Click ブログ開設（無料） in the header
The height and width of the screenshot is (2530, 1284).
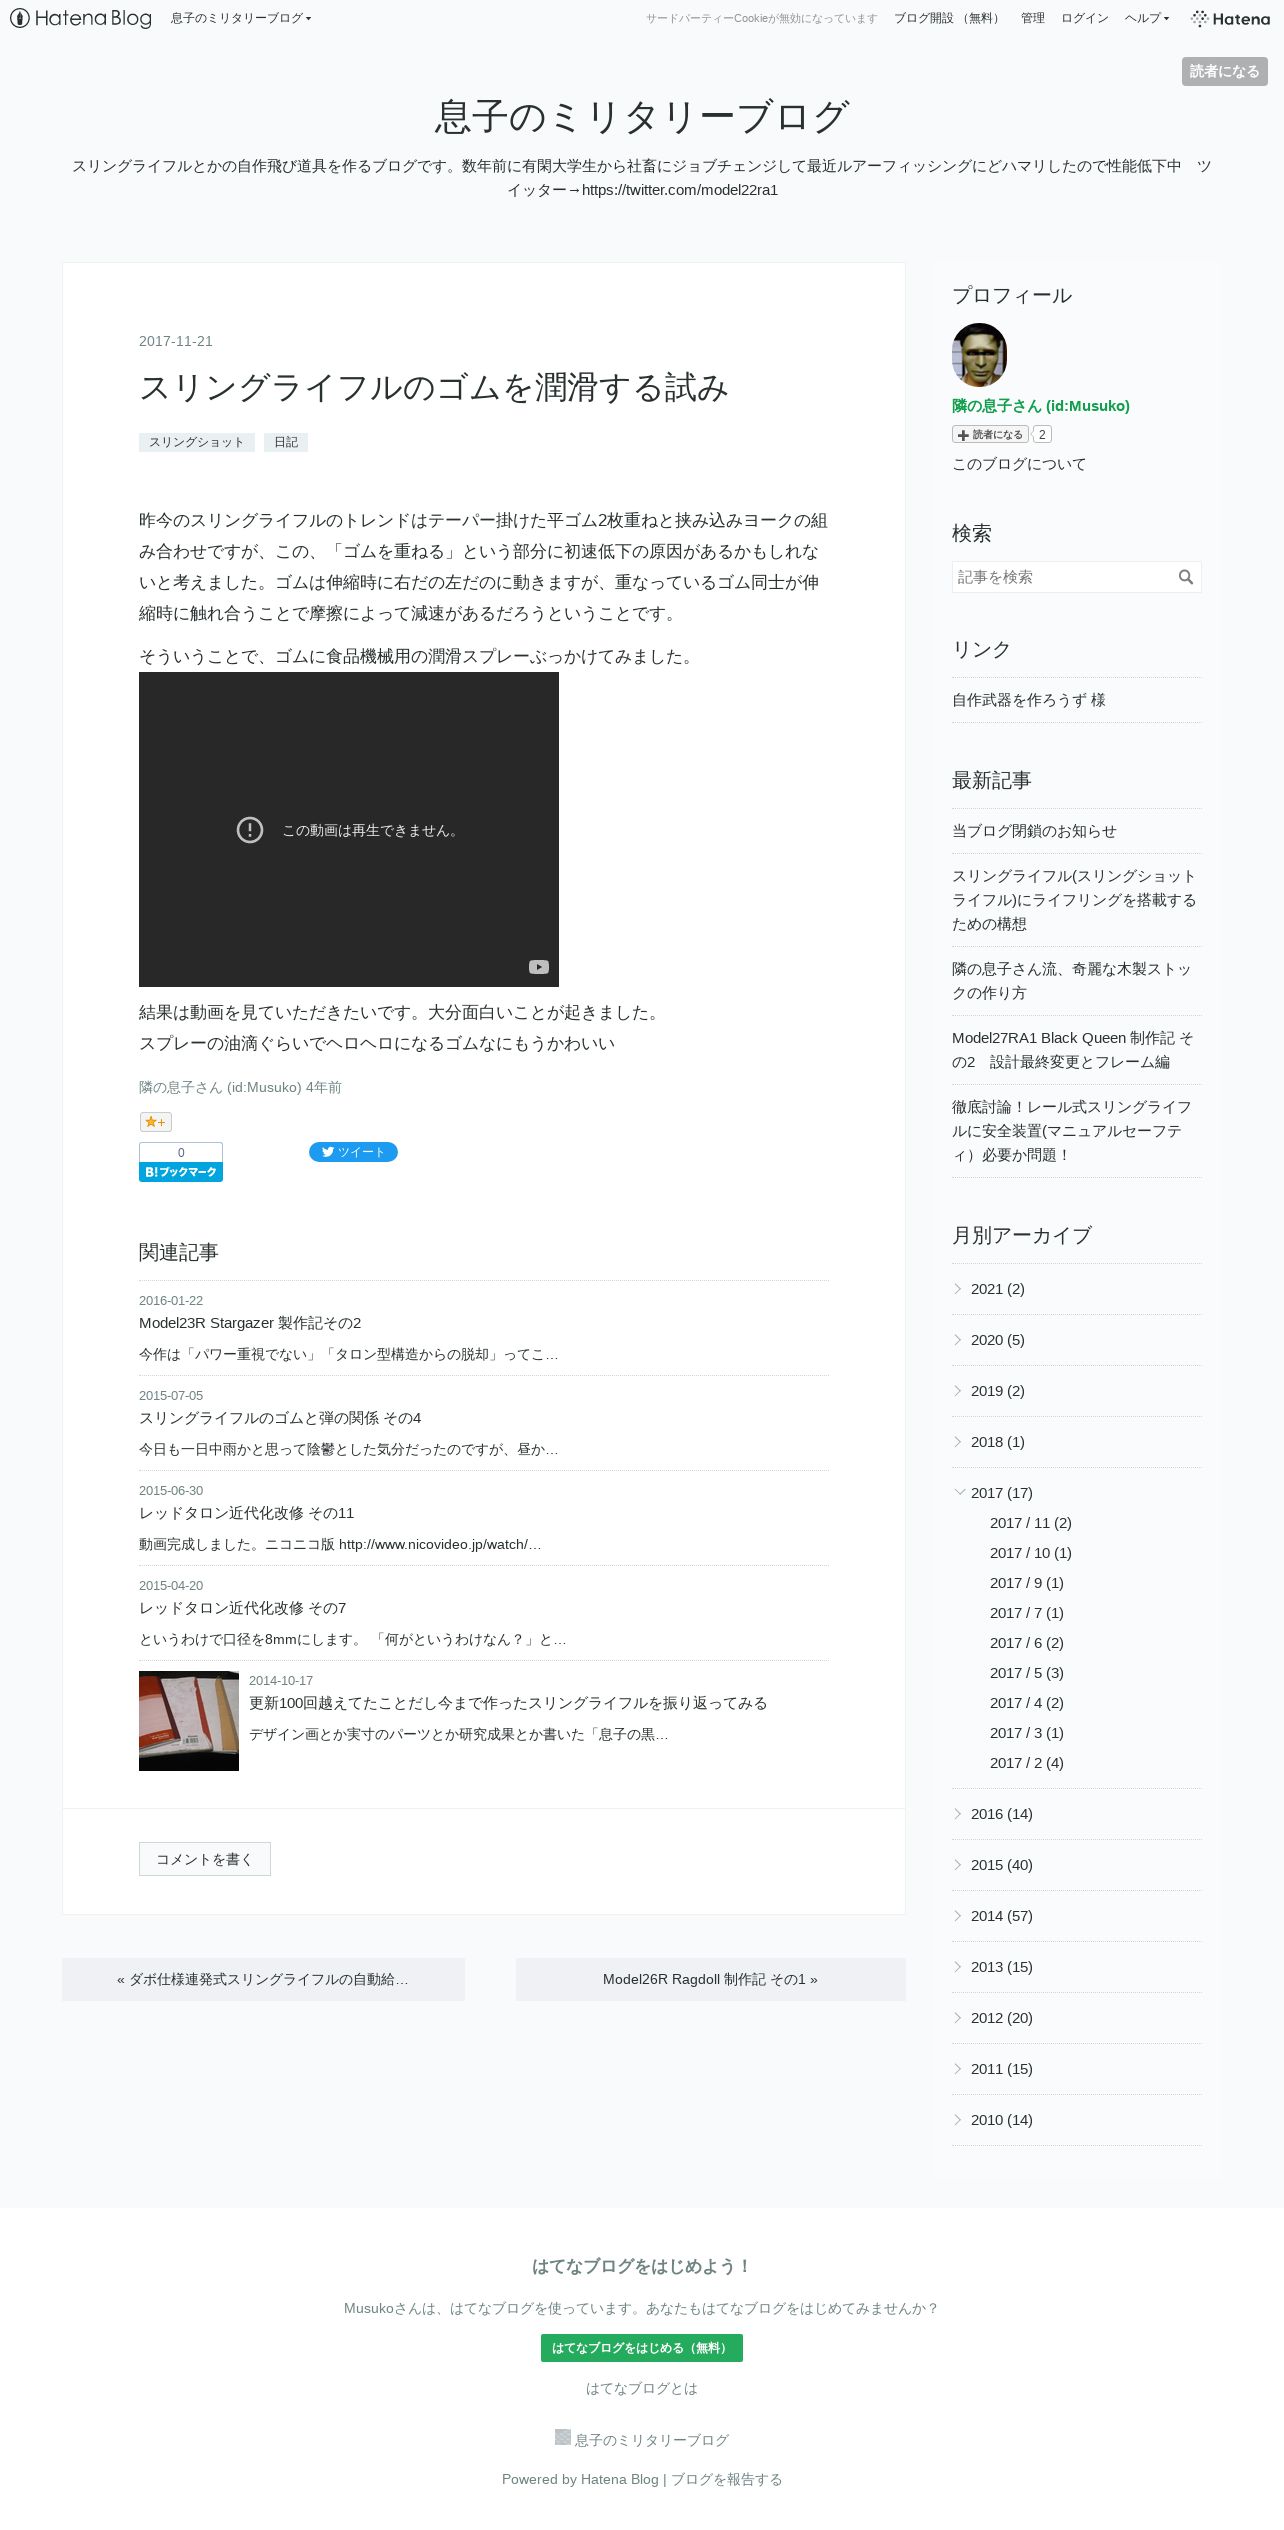click(949, 18)
